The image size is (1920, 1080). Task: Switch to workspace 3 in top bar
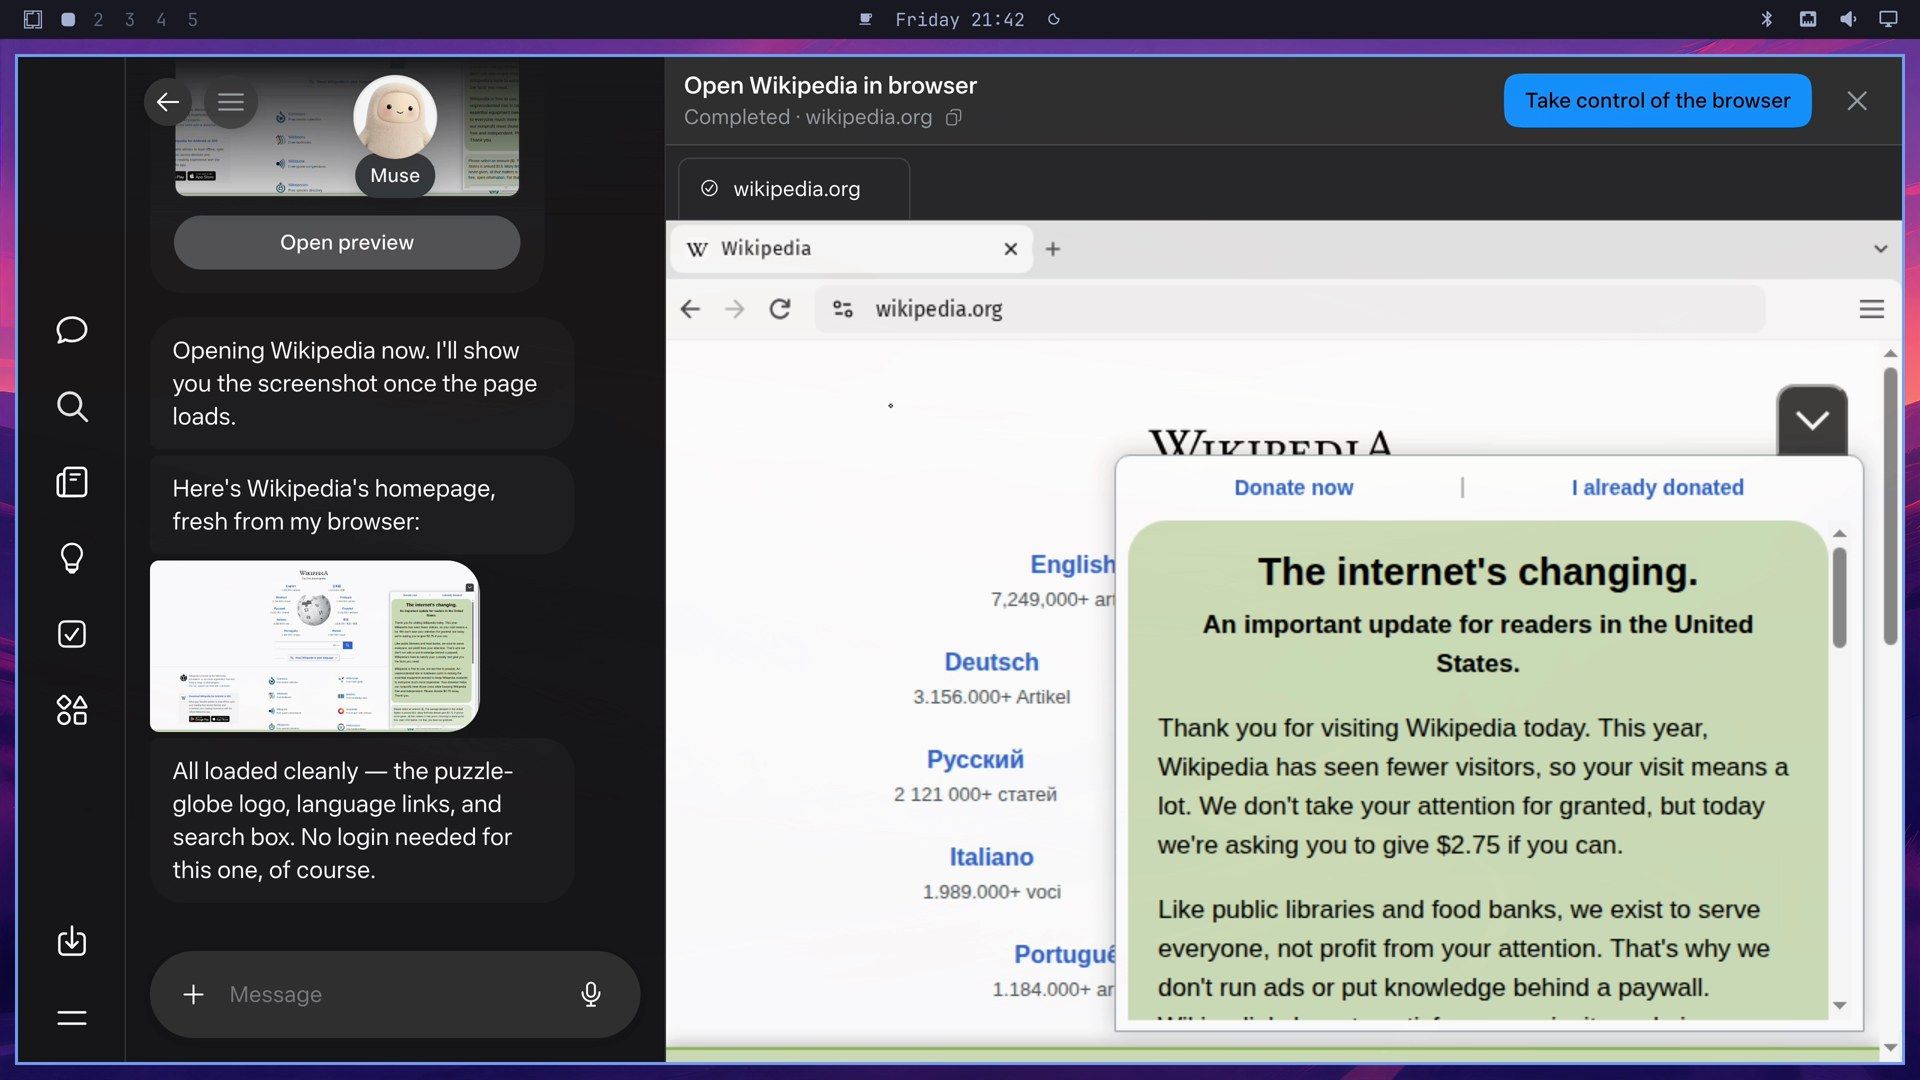click(x=130, y=20)
